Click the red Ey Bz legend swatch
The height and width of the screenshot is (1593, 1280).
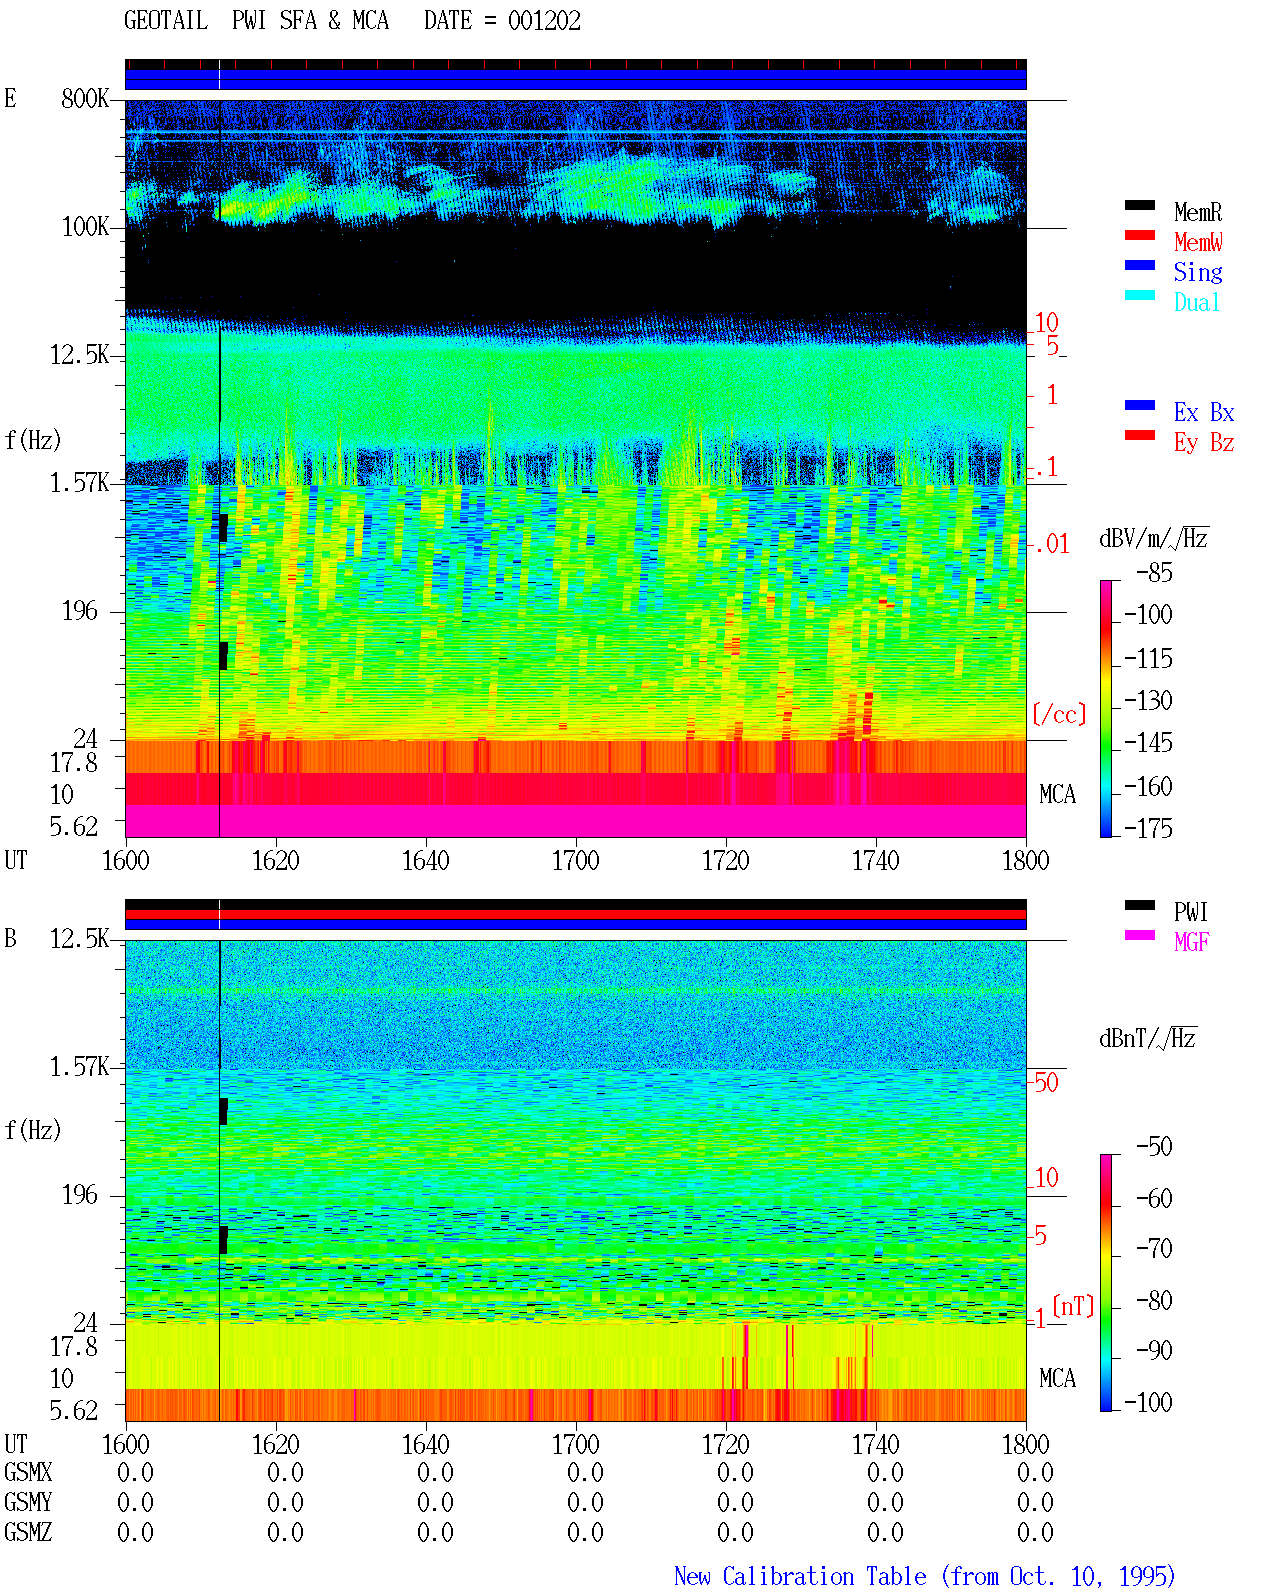coord(1140,435)
